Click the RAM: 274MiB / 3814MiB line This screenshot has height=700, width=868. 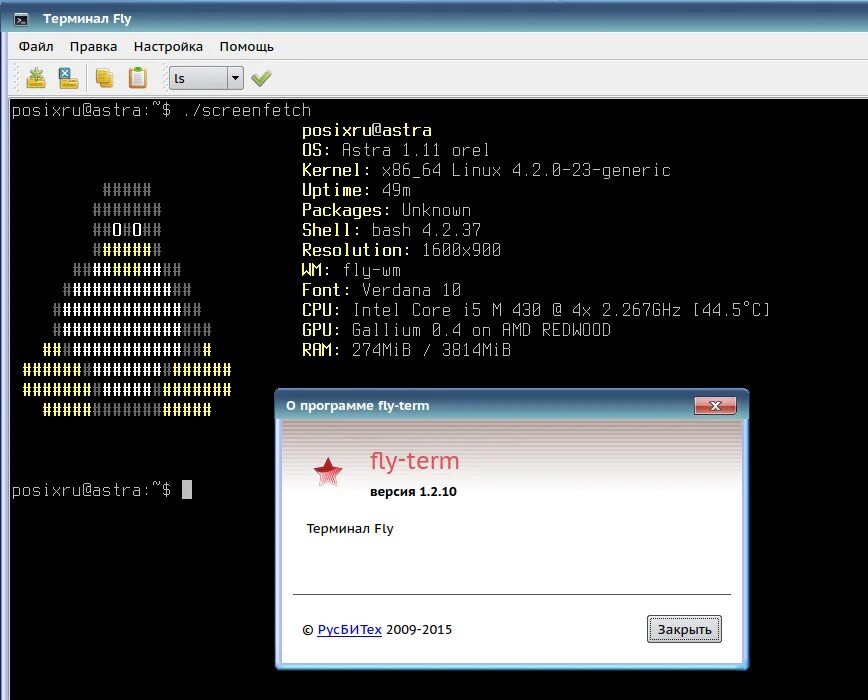(x=406, y=350)
